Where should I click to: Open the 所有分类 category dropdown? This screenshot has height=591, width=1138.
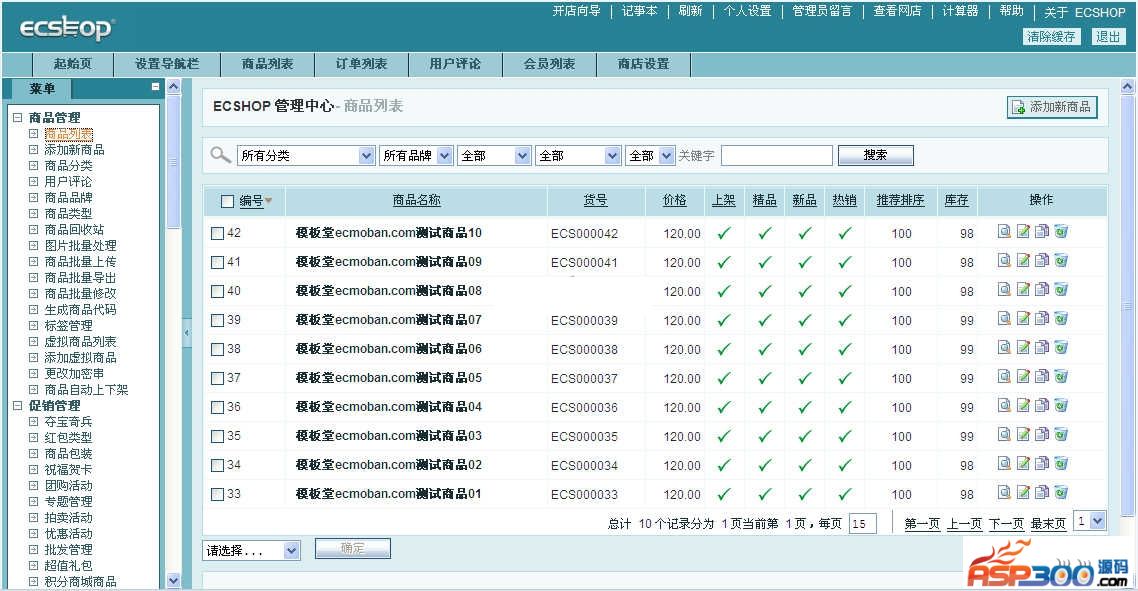(x=306, y=156)
